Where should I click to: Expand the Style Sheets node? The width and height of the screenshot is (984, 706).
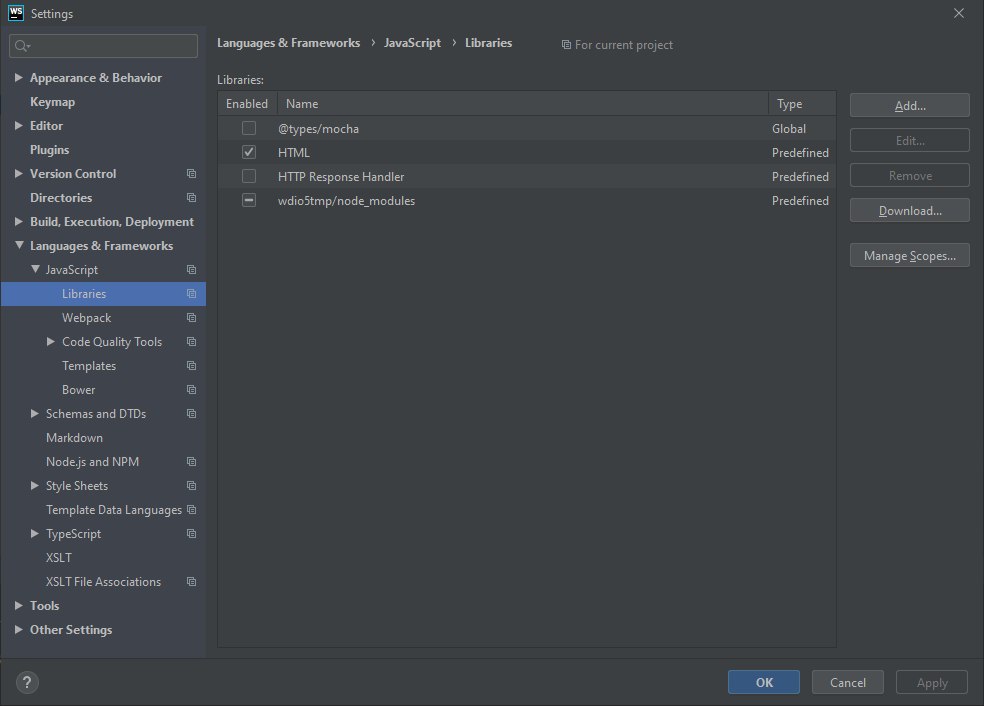35,486
